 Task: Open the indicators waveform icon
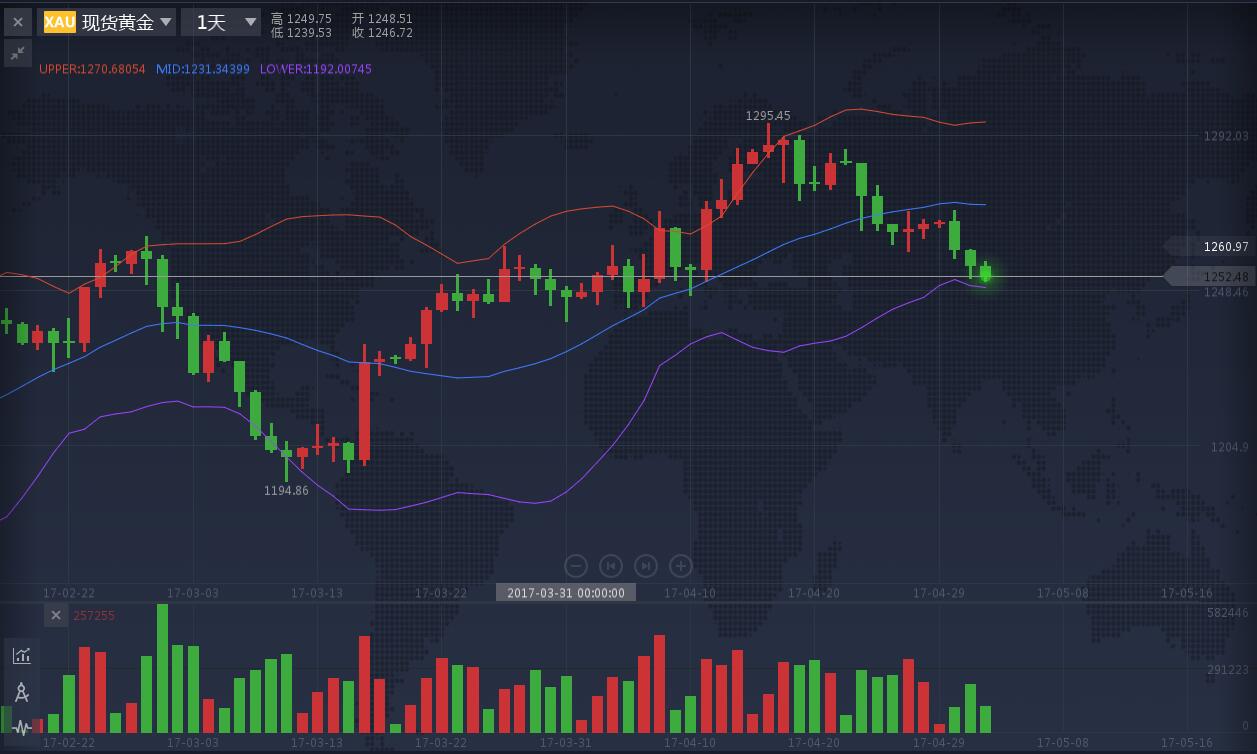[21, 727]
